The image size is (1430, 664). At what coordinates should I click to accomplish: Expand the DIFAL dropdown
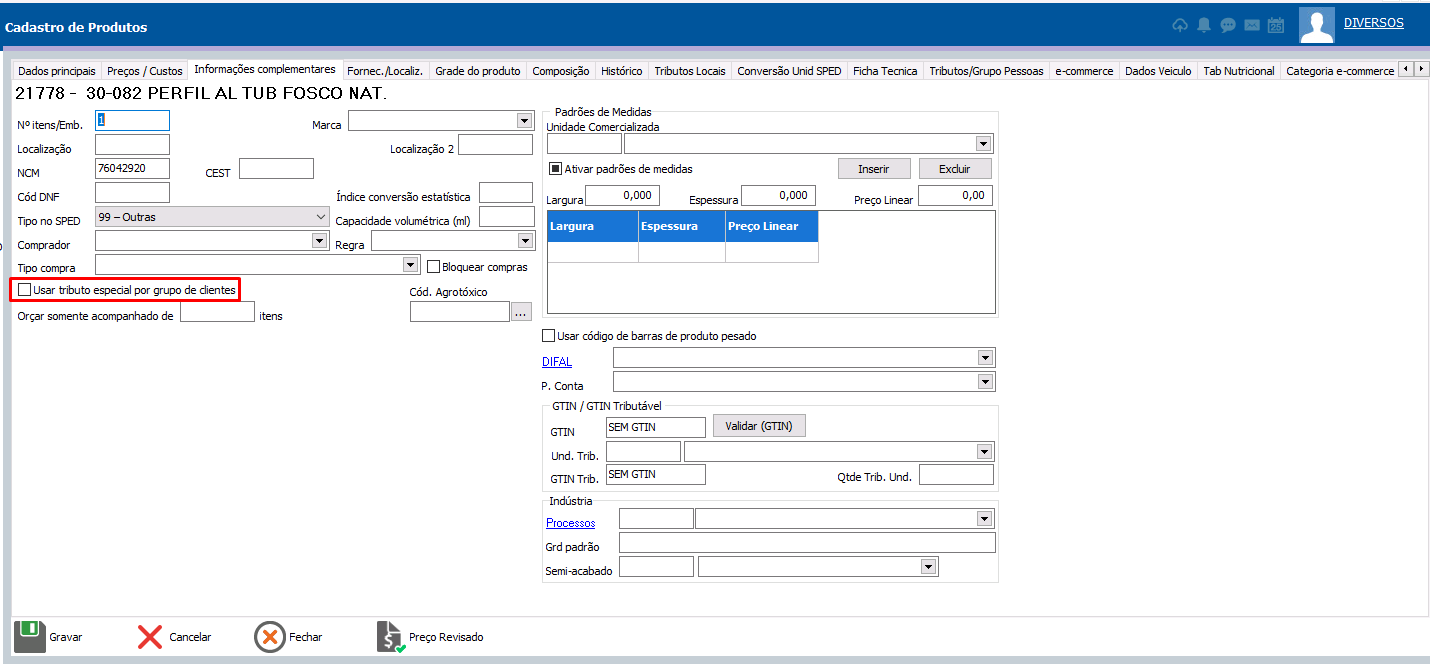pyautogui.click(x=986, y=358)
